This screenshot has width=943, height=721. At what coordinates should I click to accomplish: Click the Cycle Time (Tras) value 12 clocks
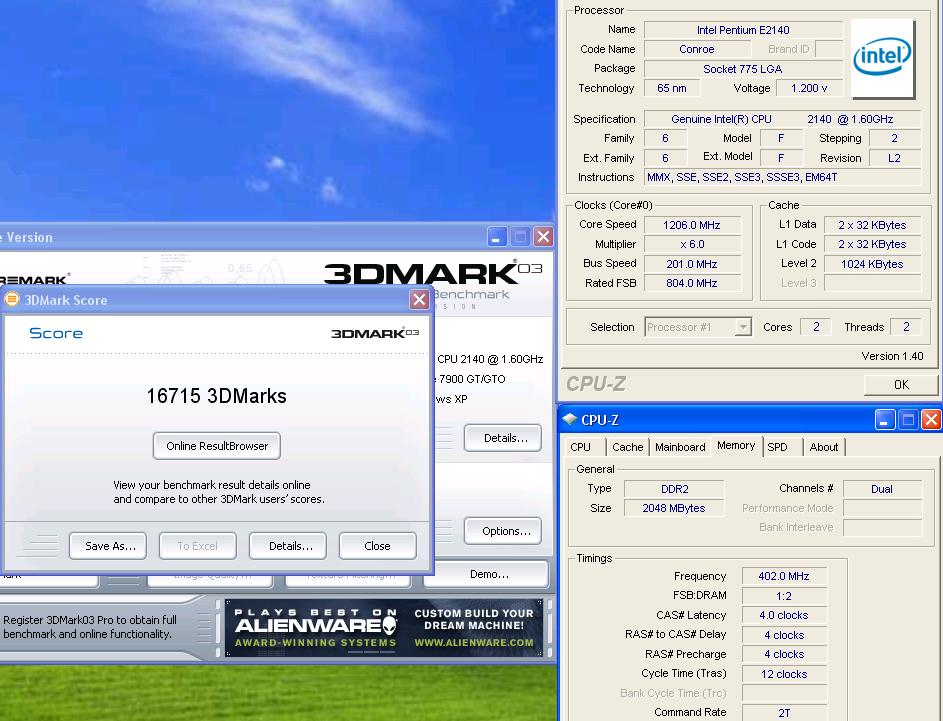pos(784,674)
